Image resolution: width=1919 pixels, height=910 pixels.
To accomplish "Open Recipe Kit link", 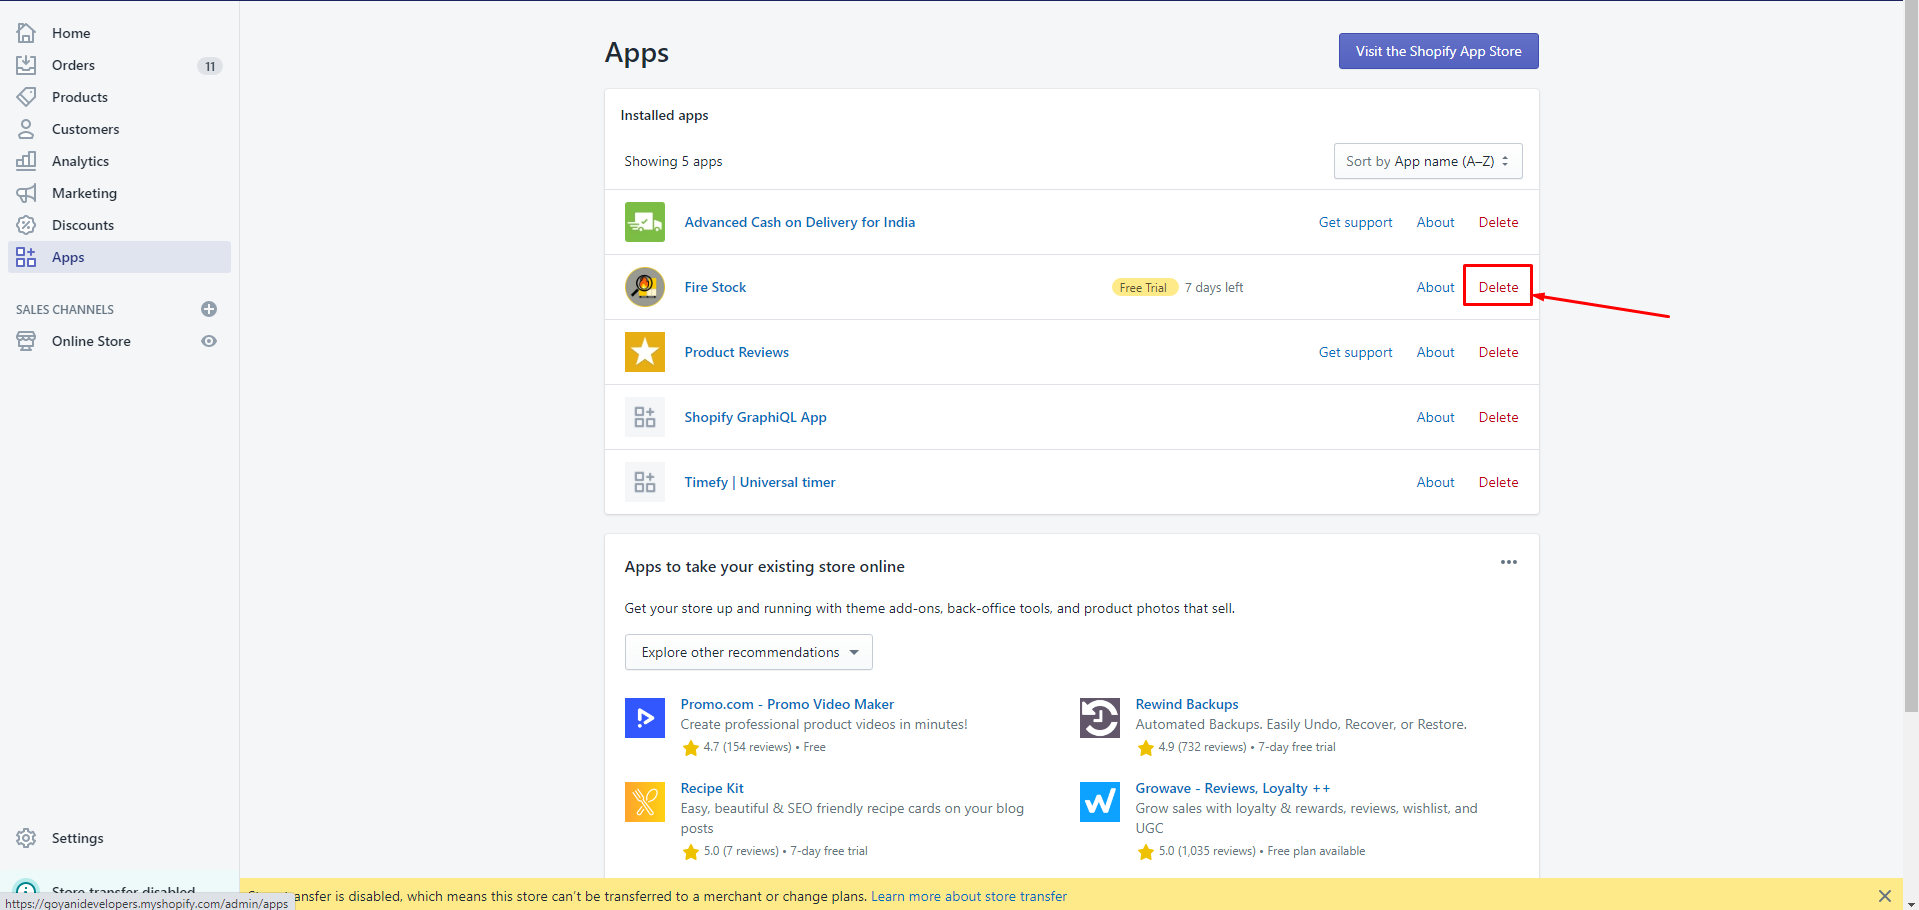I will 712,788.
